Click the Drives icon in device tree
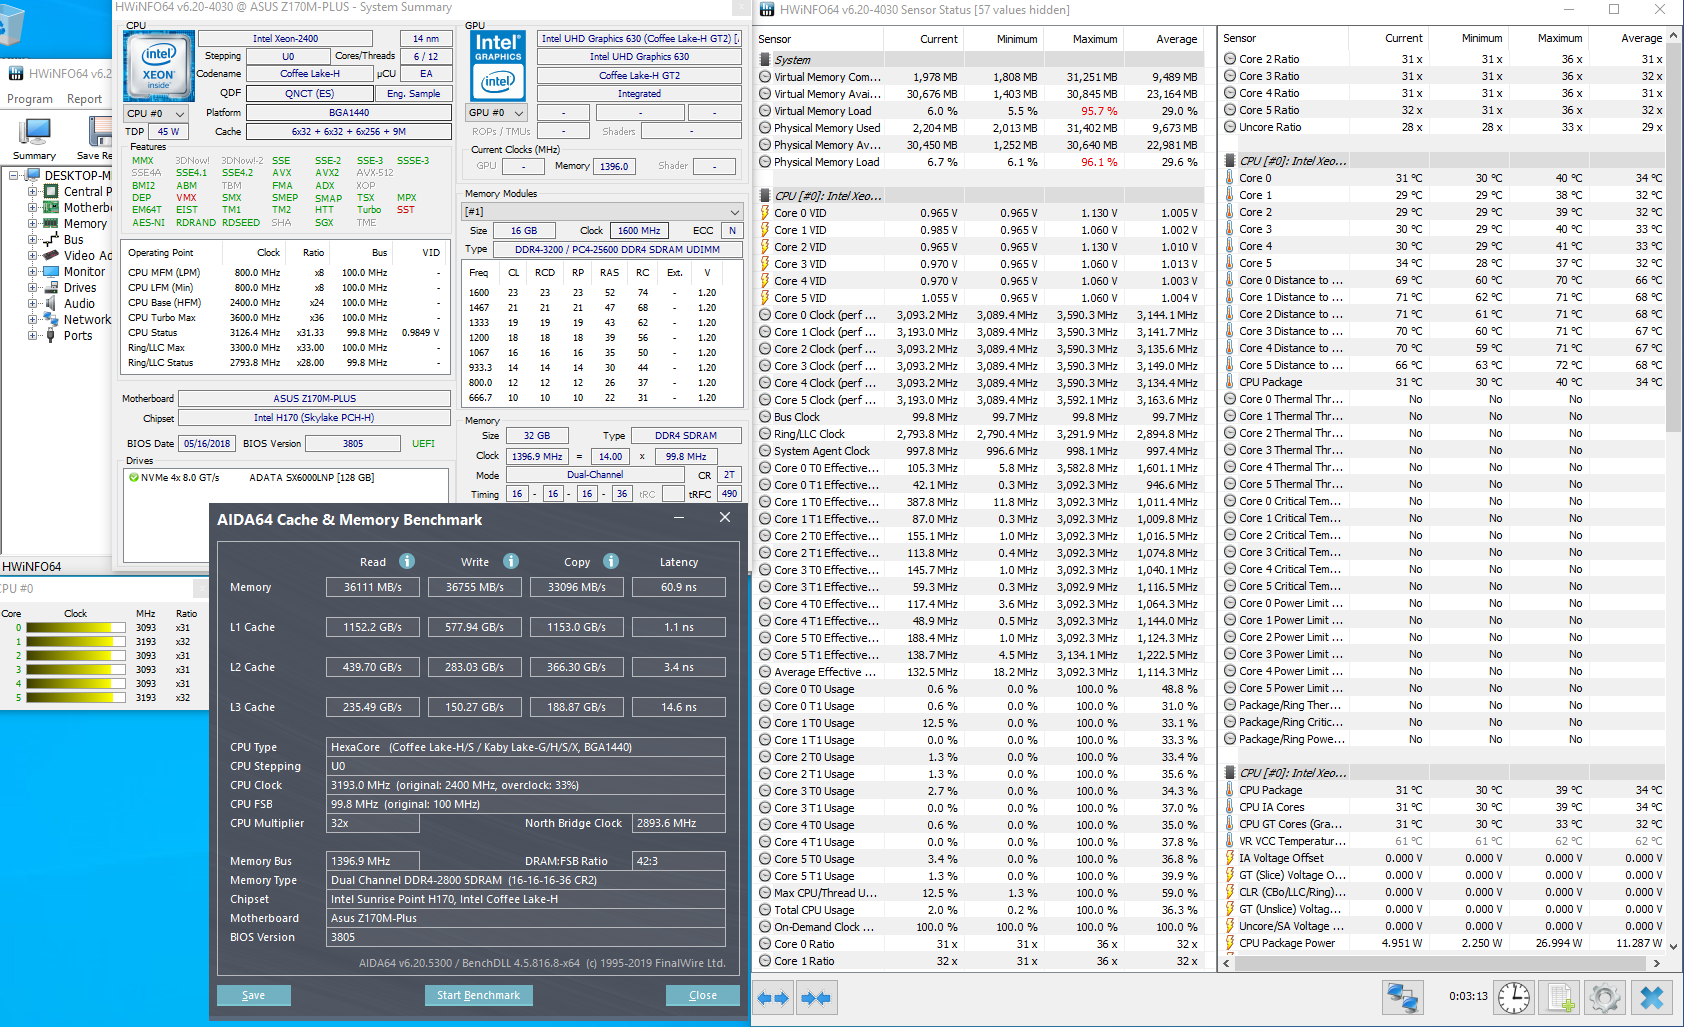This screenshot has width=1684, height=1027. pyautogui.click(x=51, y=287)
